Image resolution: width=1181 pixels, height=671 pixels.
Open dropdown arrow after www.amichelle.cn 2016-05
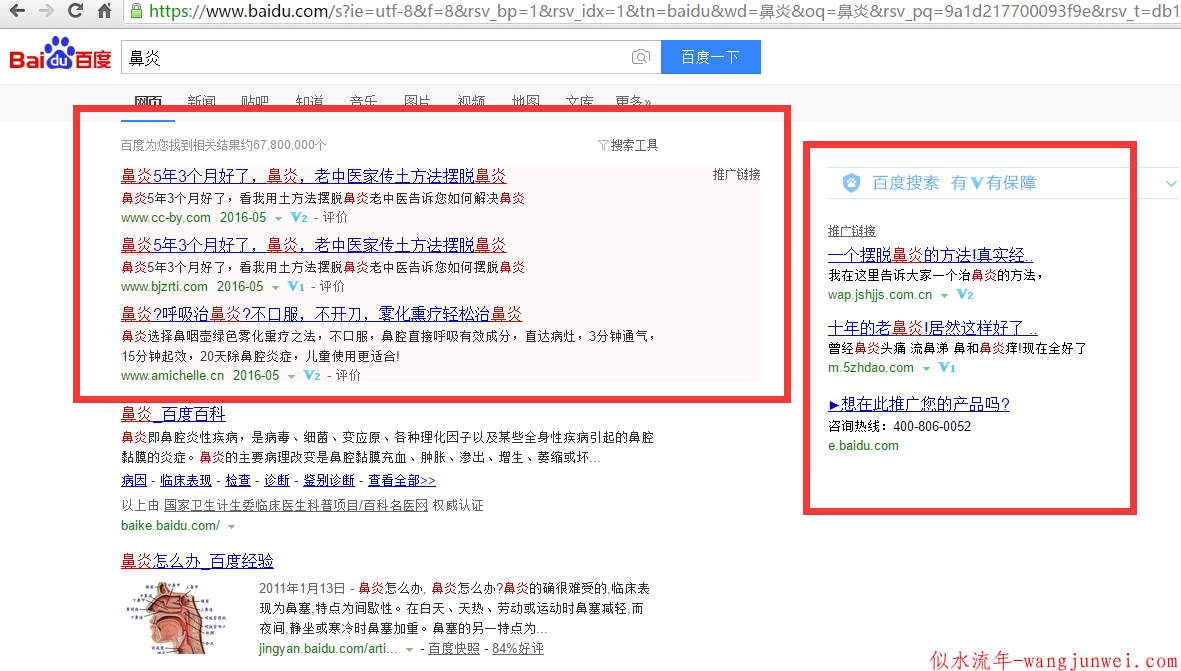click(x=291, y=376)
